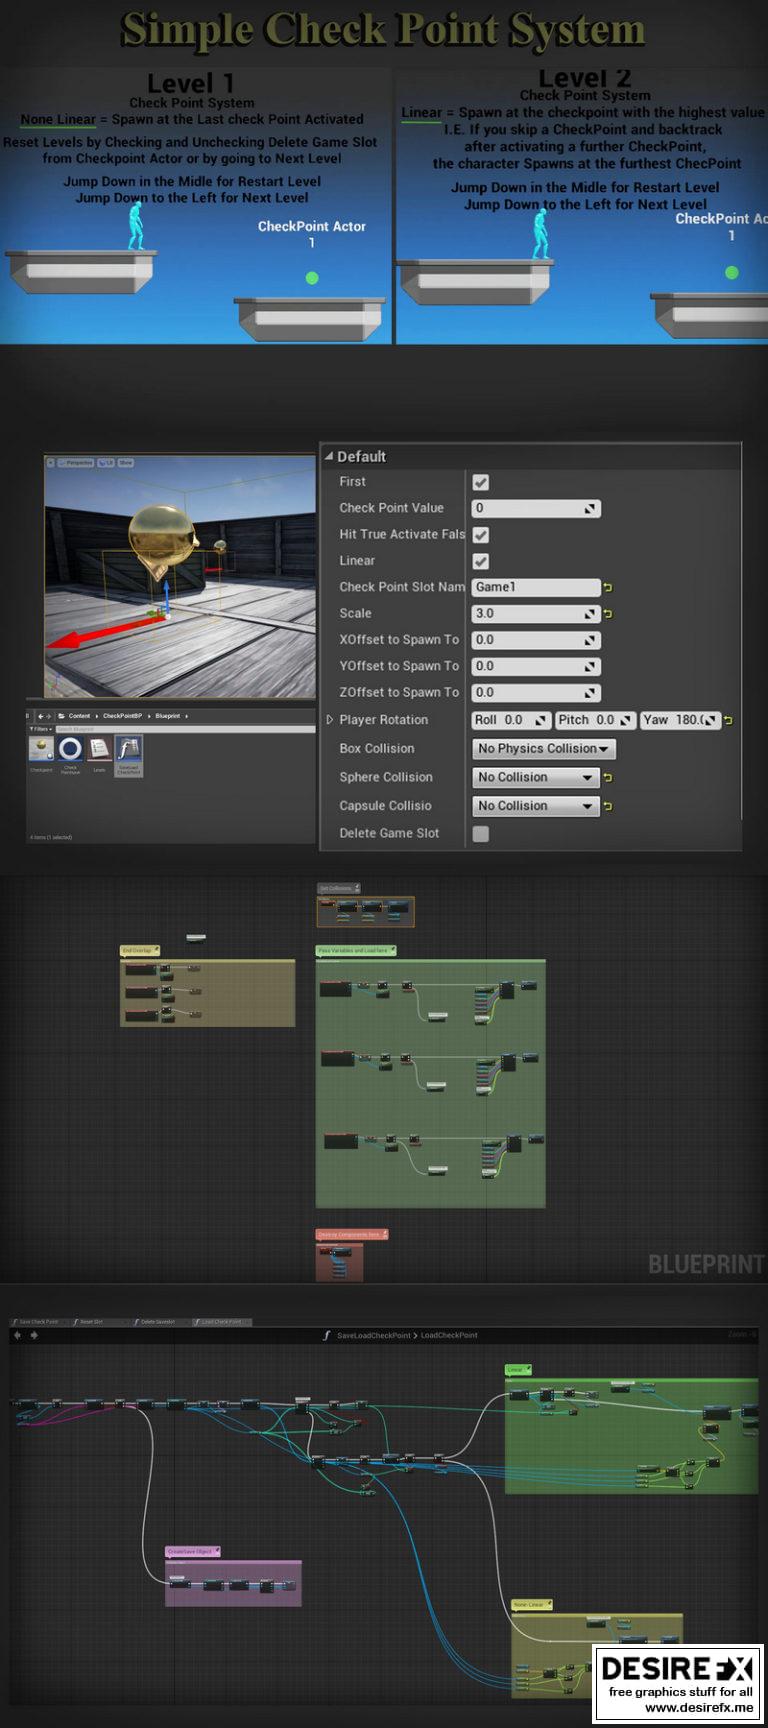768x1728 pixels.
Task: Uncheck the Linear checkbox
Action: [x=481, y=561]
